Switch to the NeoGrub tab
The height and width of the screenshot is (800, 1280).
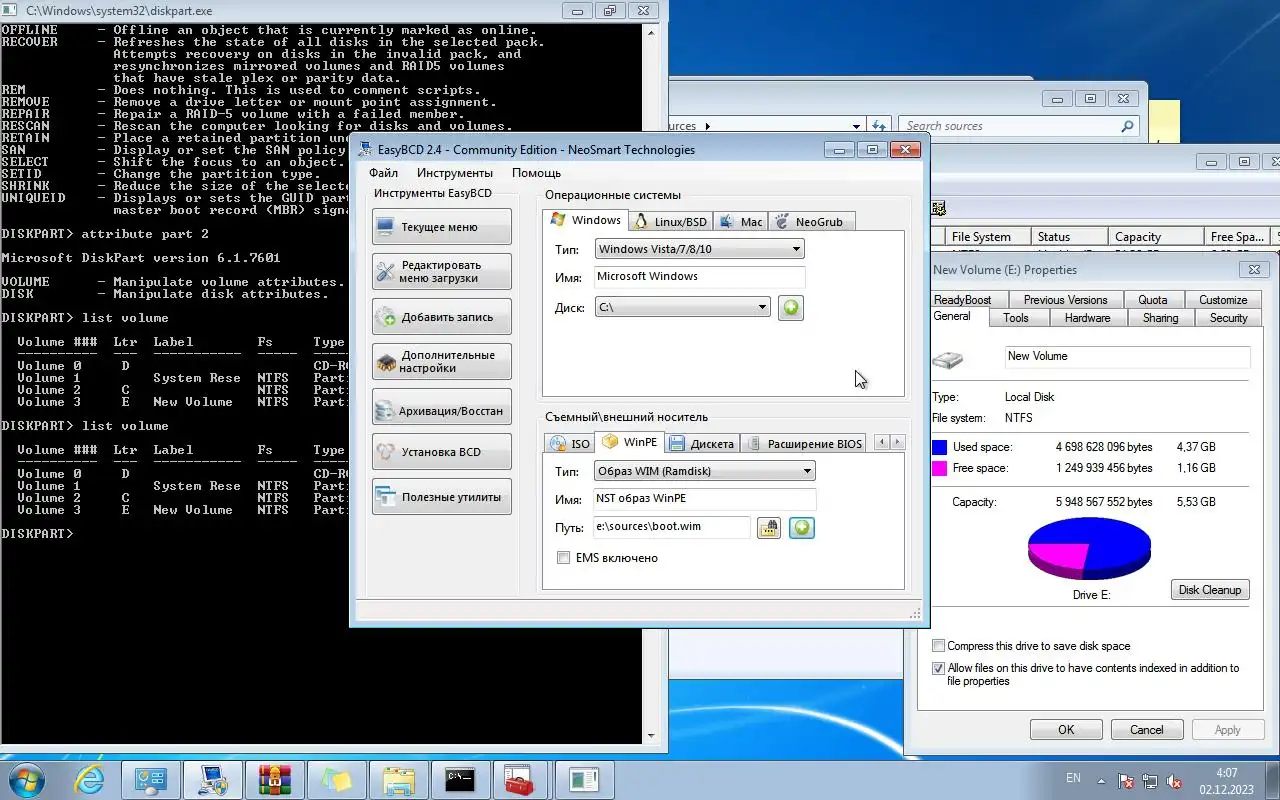[811, 222]
